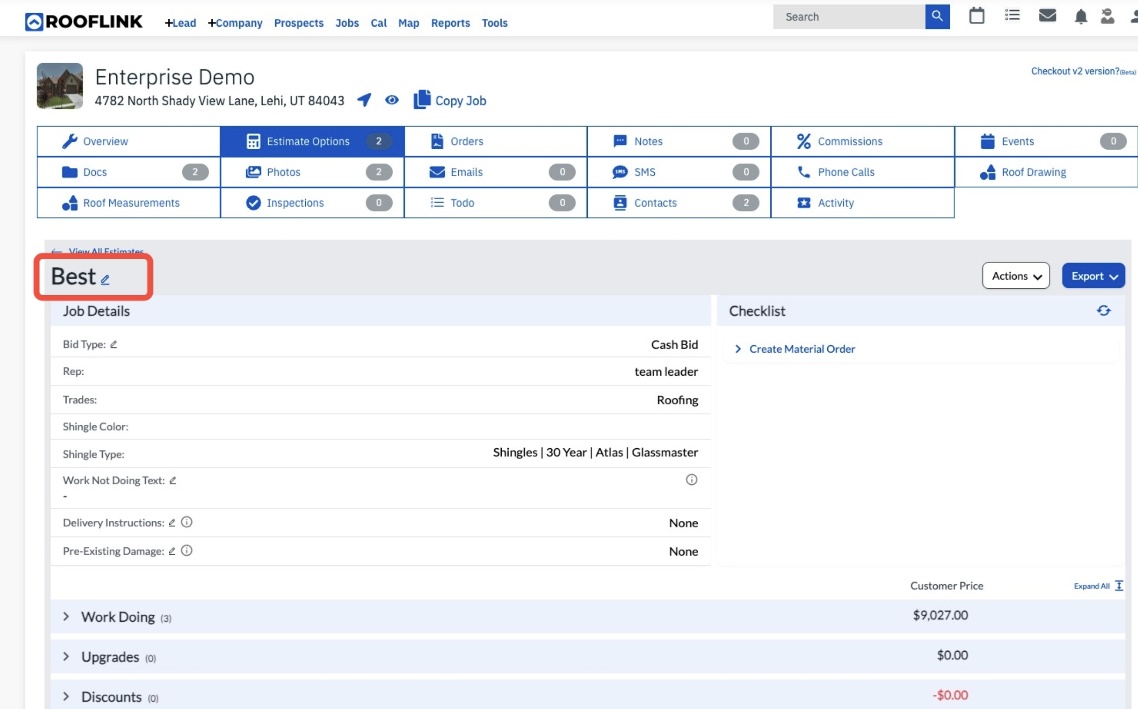1138x709 pixels.
Task: Open the Prospects menu
Action: (x=298, y=22)
